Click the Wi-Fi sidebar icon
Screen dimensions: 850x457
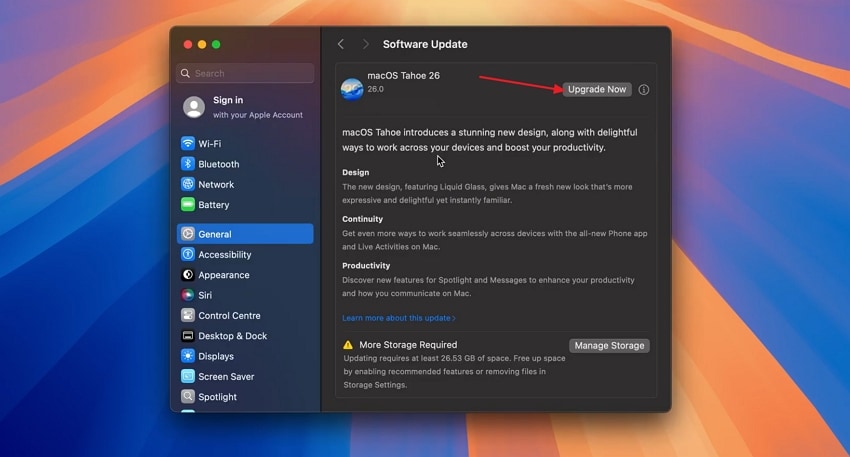pos(188,144)
